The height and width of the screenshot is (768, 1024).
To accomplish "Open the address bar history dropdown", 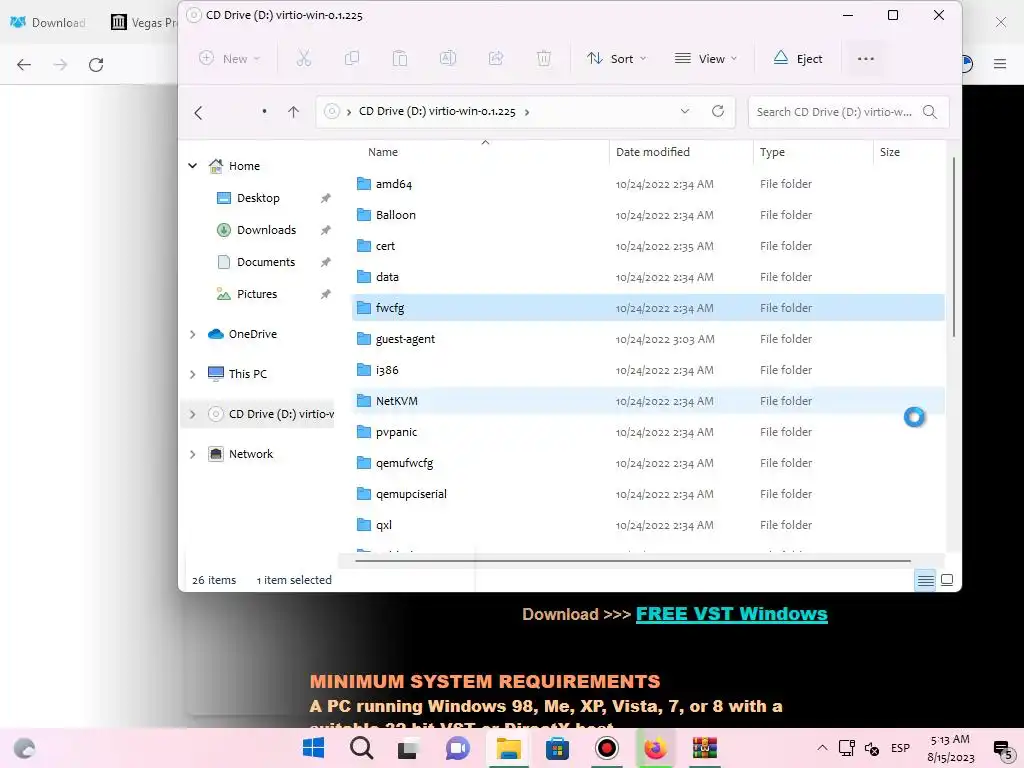I will (684, 111).
